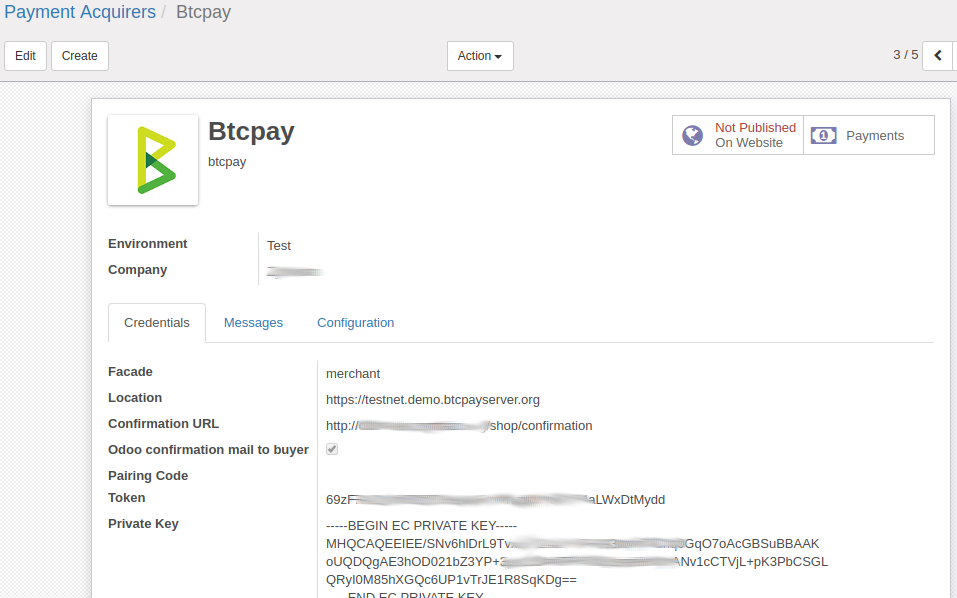Toggle Not Published On Website button
The image size is (957, 598).
(x=738, y=135)
